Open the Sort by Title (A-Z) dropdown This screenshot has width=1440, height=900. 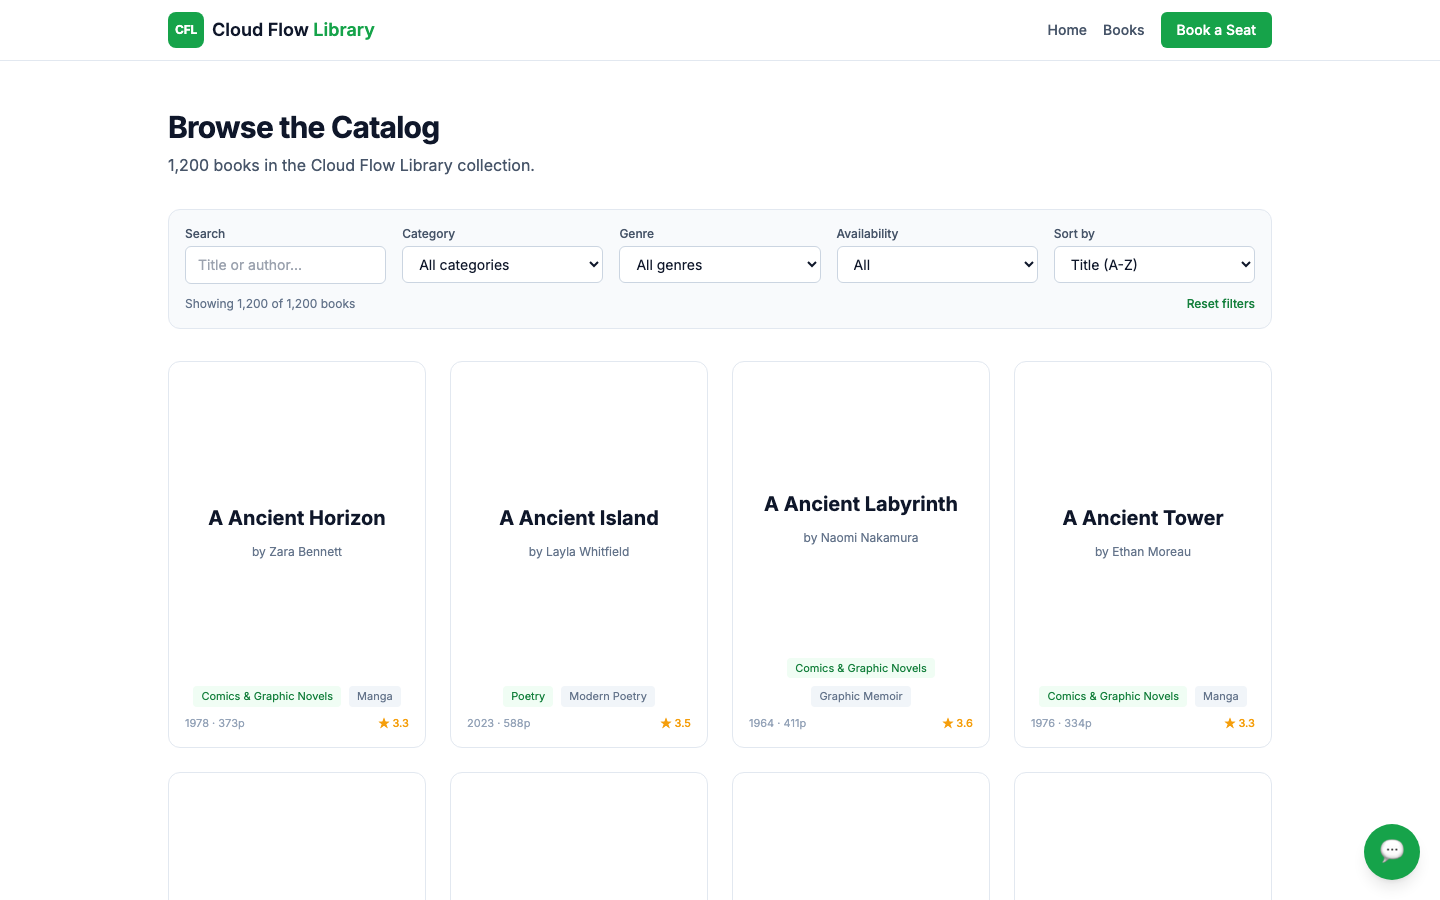click(1154, 265)
